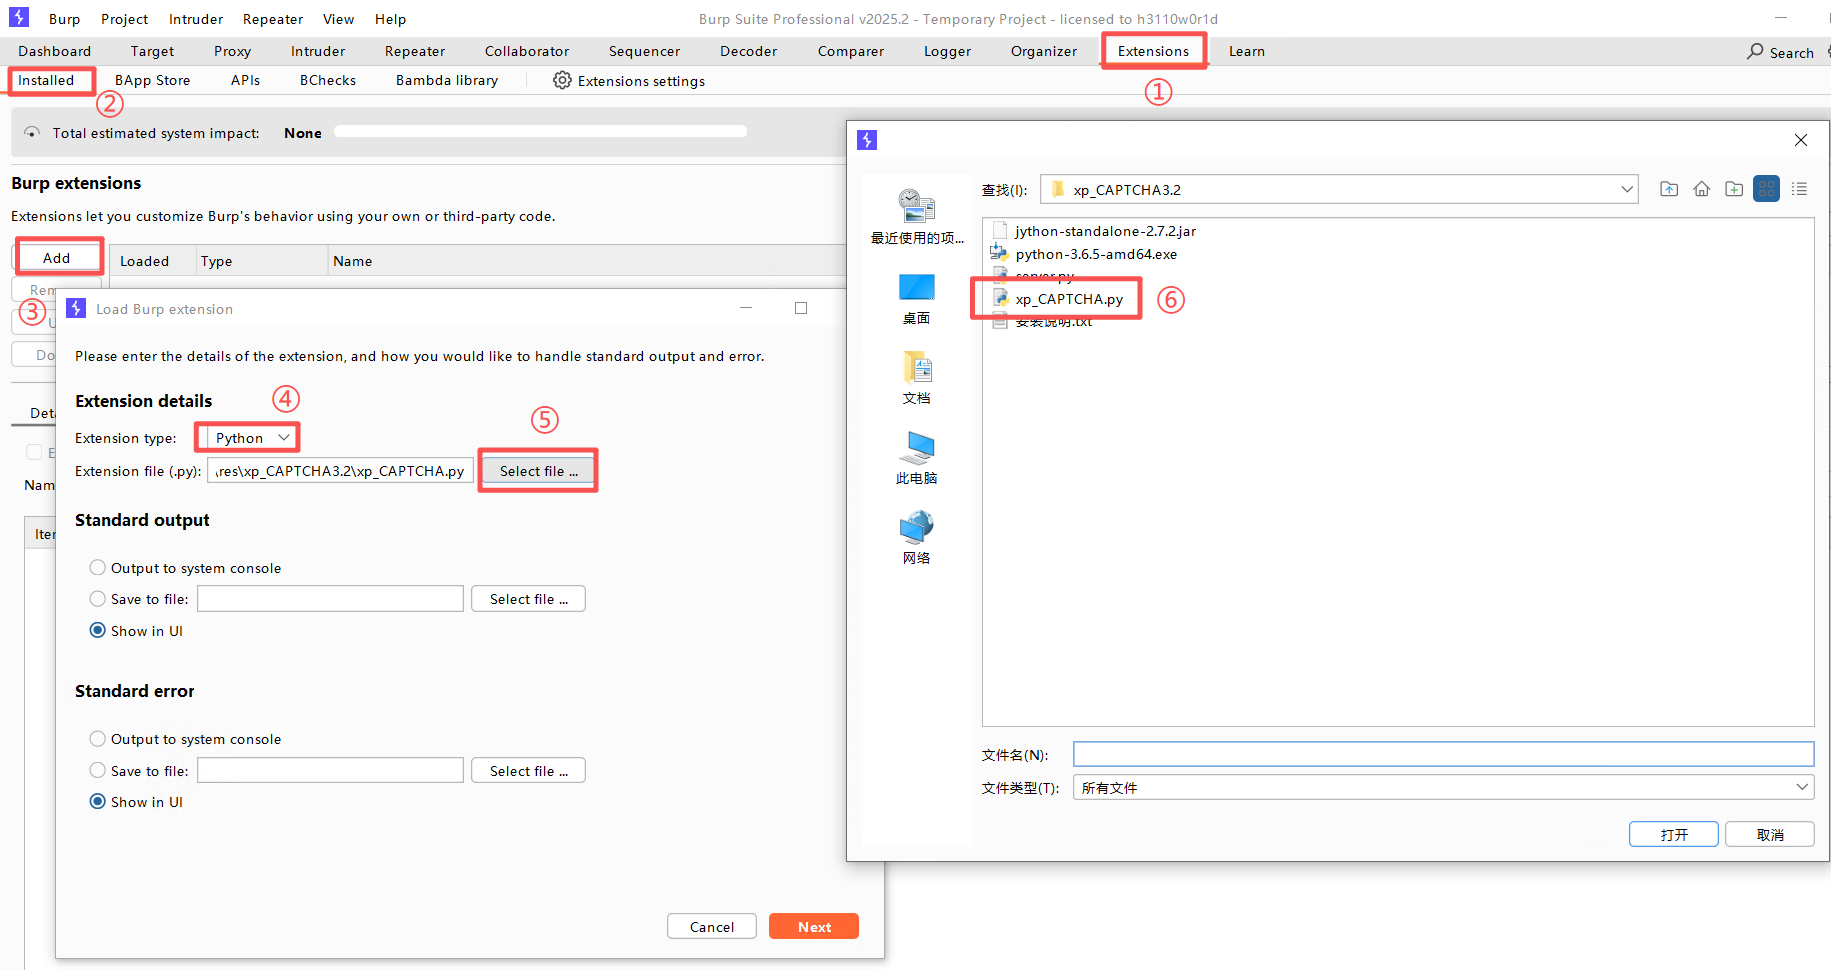The image size is (1831, 970).
Task: Select standard error 'Save to file' radio
Action: 97,771
